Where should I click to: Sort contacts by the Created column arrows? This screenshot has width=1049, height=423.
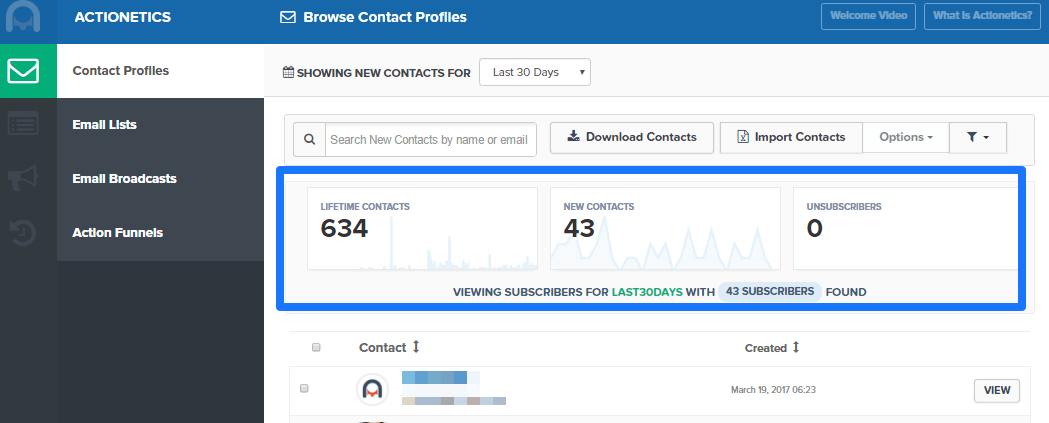795,347
